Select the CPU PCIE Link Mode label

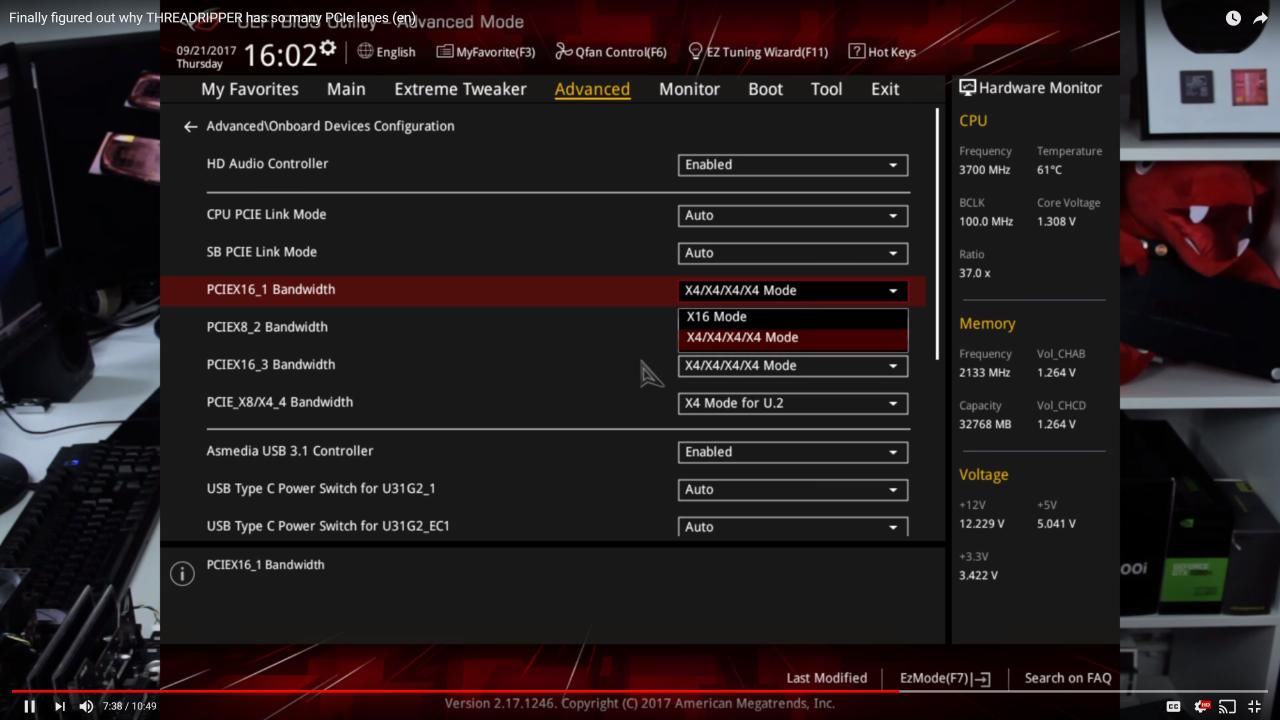266,214
